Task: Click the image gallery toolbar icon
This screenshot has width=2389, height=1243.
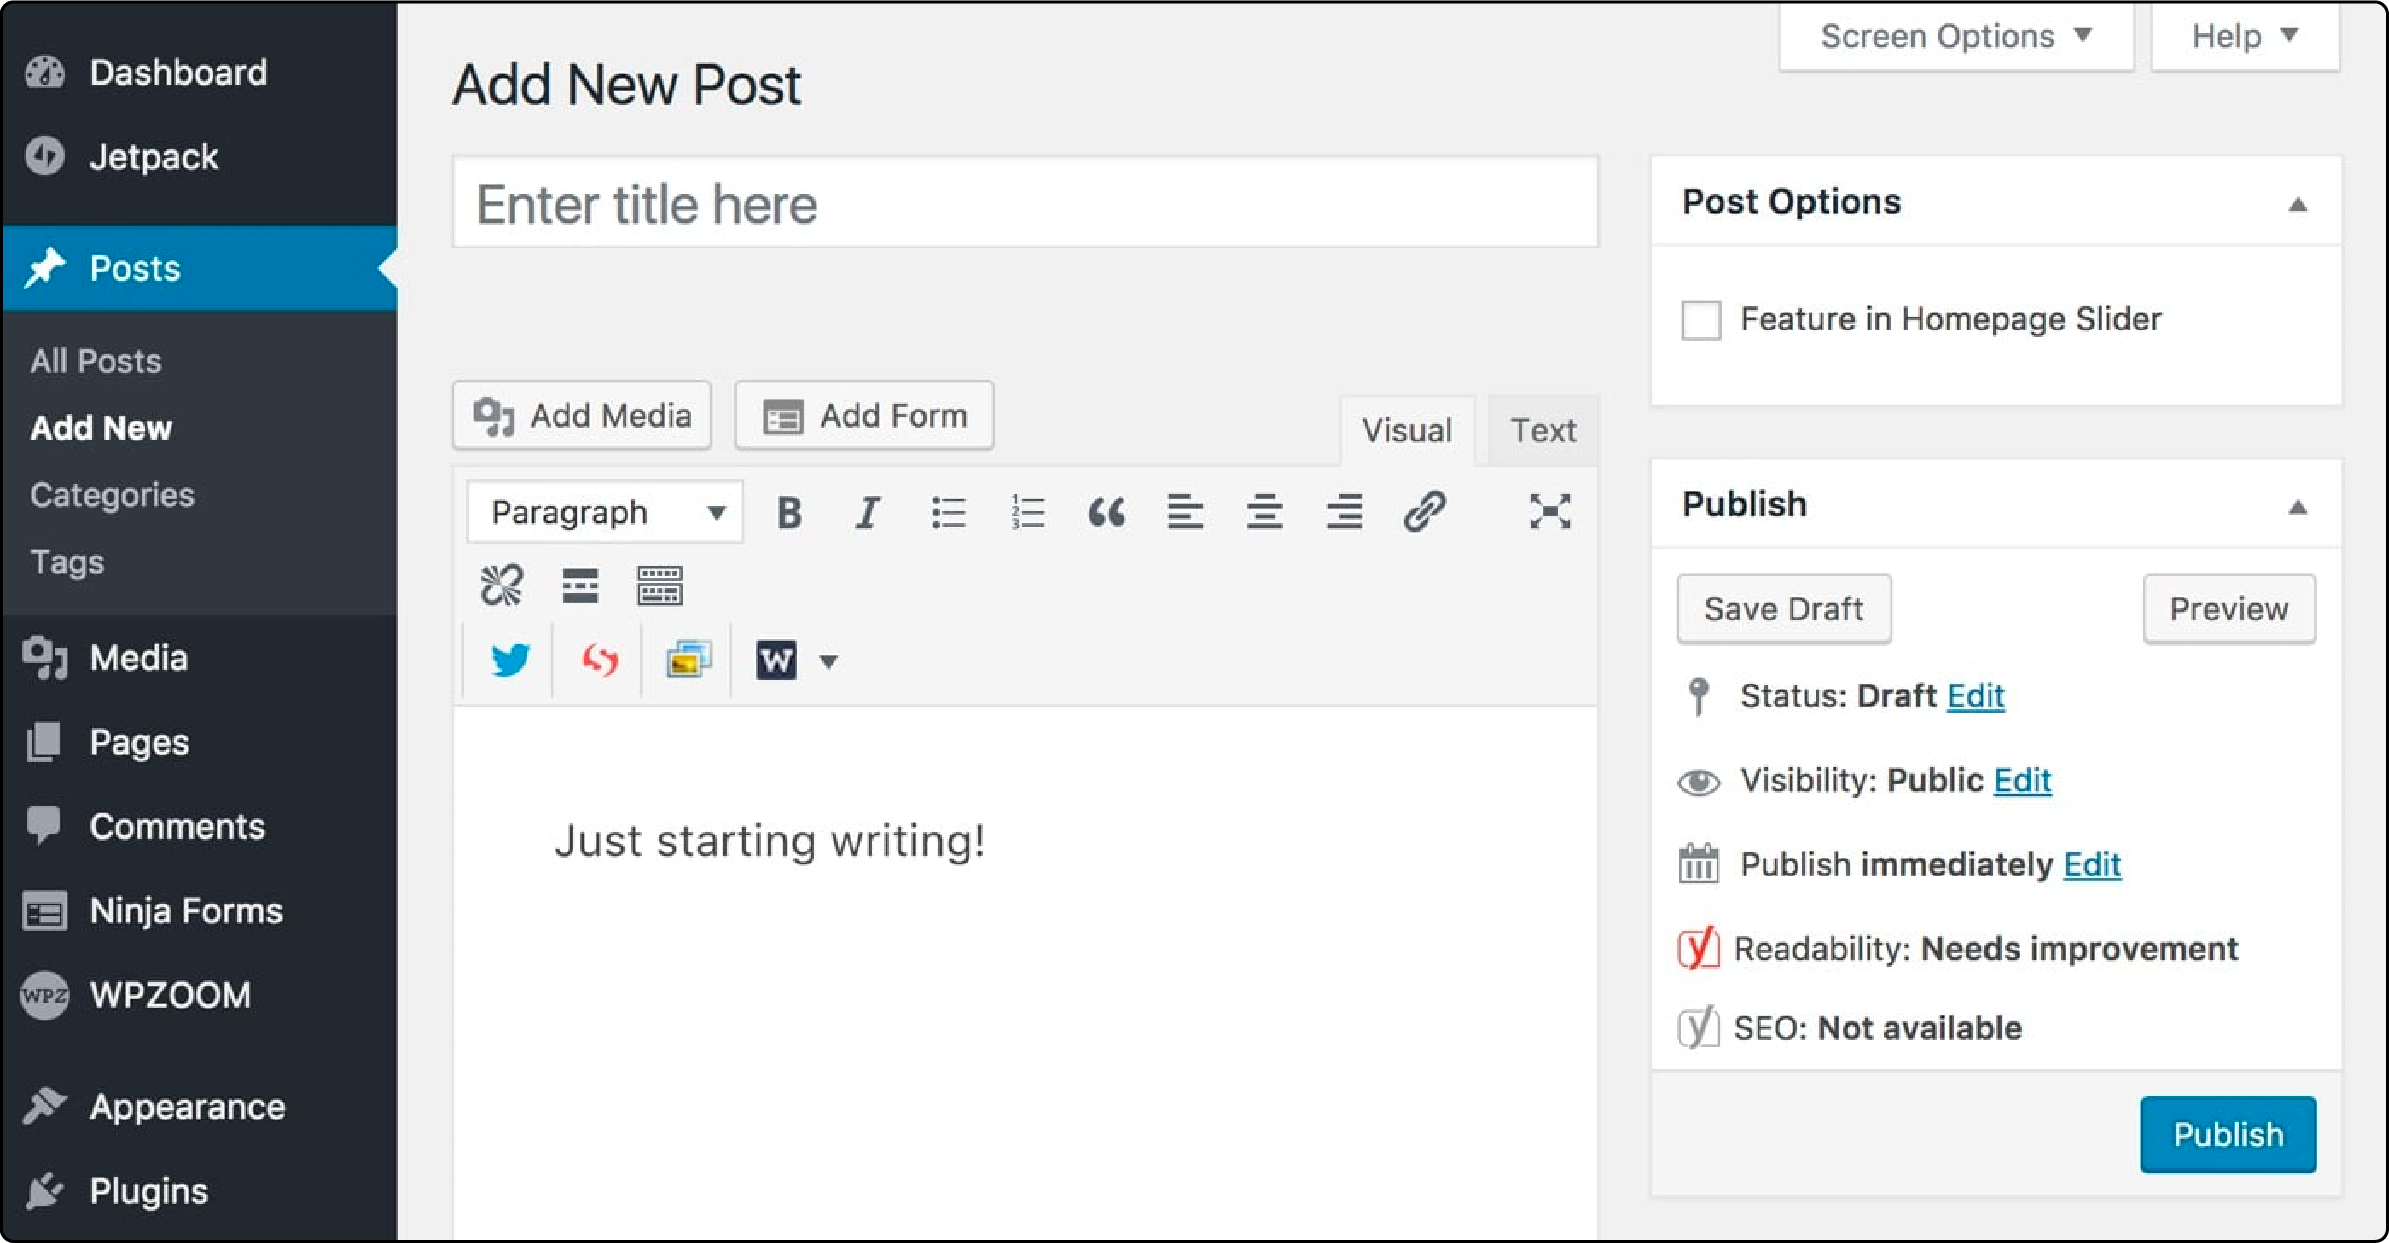Action: (689, 660)
